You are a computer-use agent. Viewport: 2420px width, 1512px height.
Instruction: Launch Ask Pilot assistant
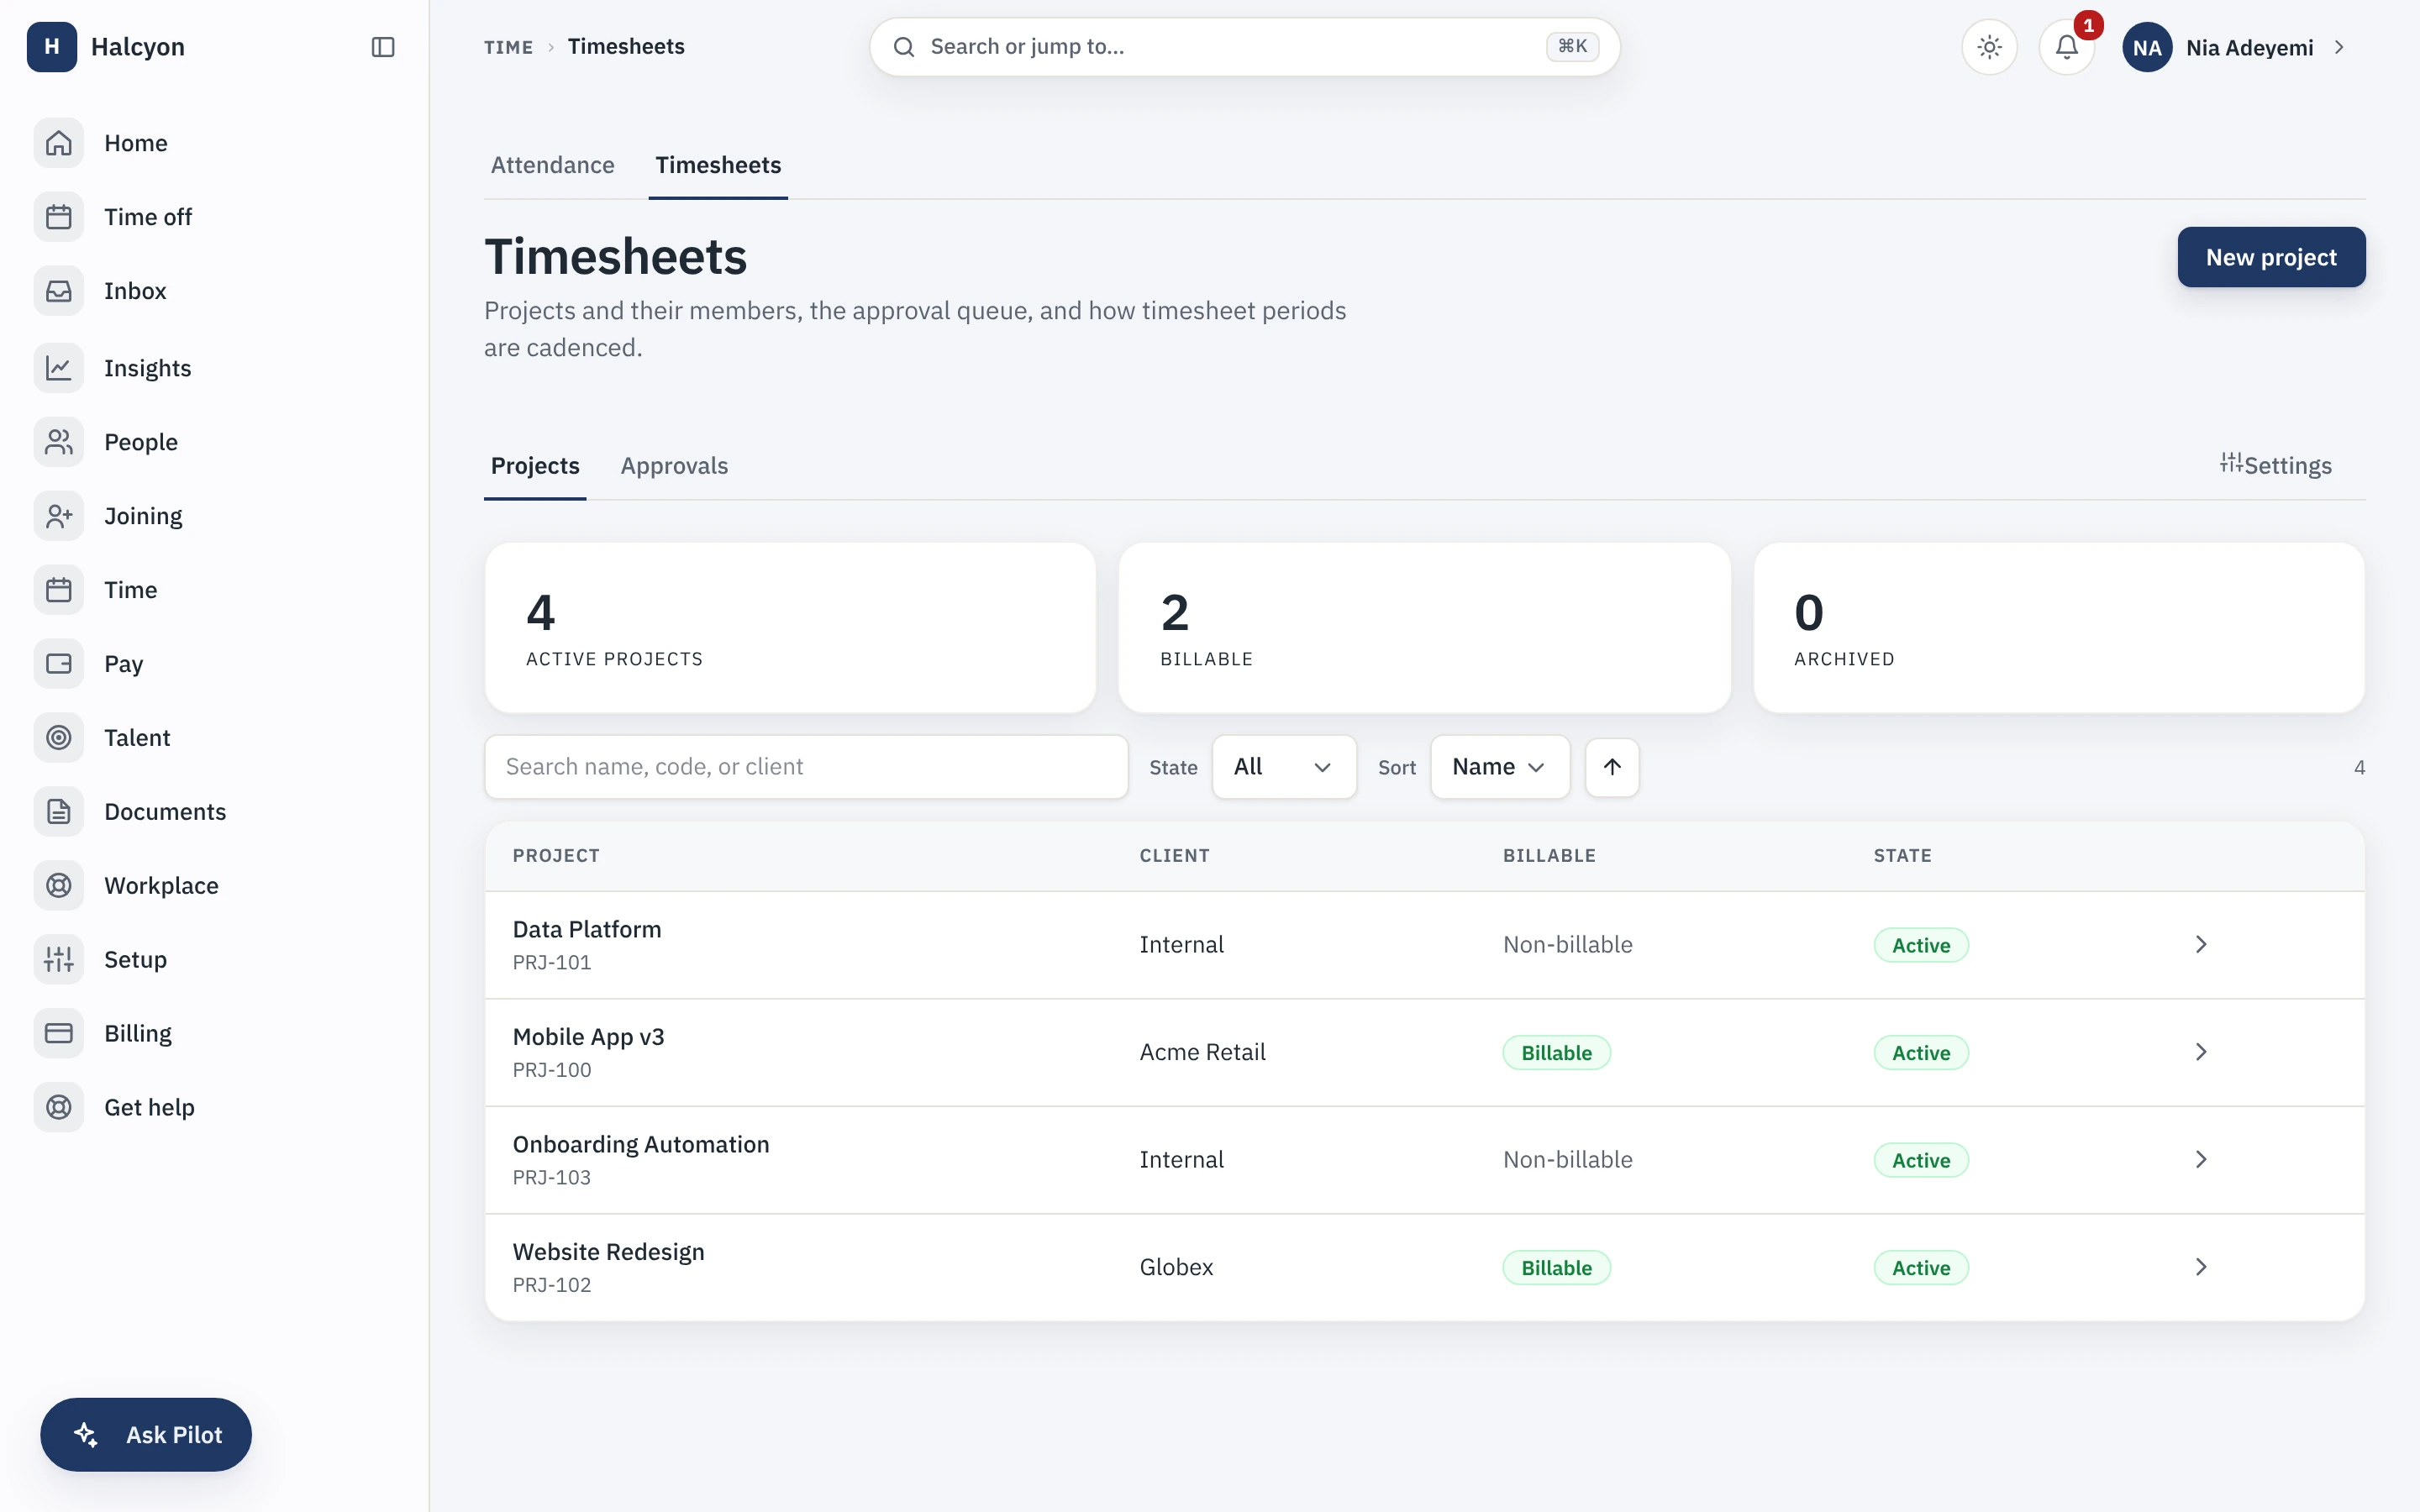click(x=146, y=1434)
